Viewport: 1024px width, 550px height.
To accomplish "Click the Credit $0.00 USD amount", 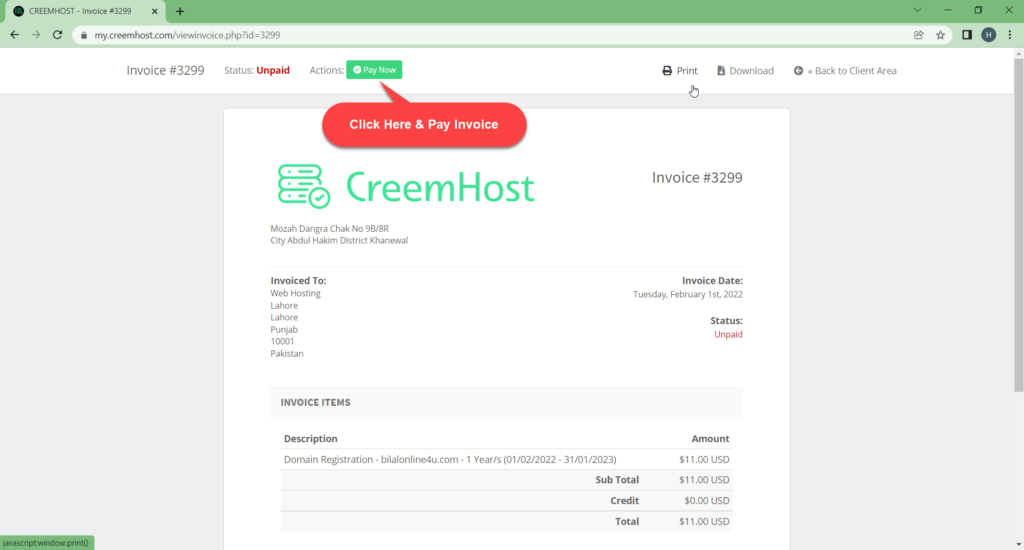I will pyautogui.click(x=707, y=501).
